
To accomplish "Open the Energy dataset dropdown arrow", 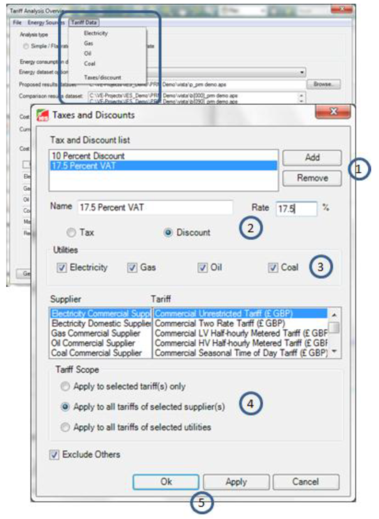I will tap(302, 72).
